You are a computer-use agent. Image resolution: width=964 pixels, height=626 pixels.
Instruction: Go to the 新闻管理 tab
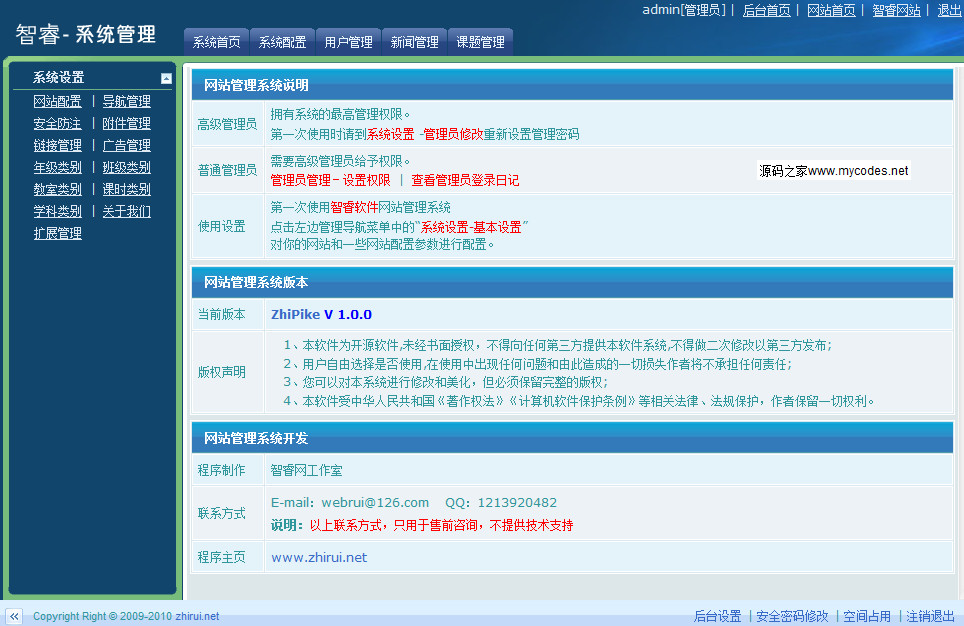[x=414, y=42]
